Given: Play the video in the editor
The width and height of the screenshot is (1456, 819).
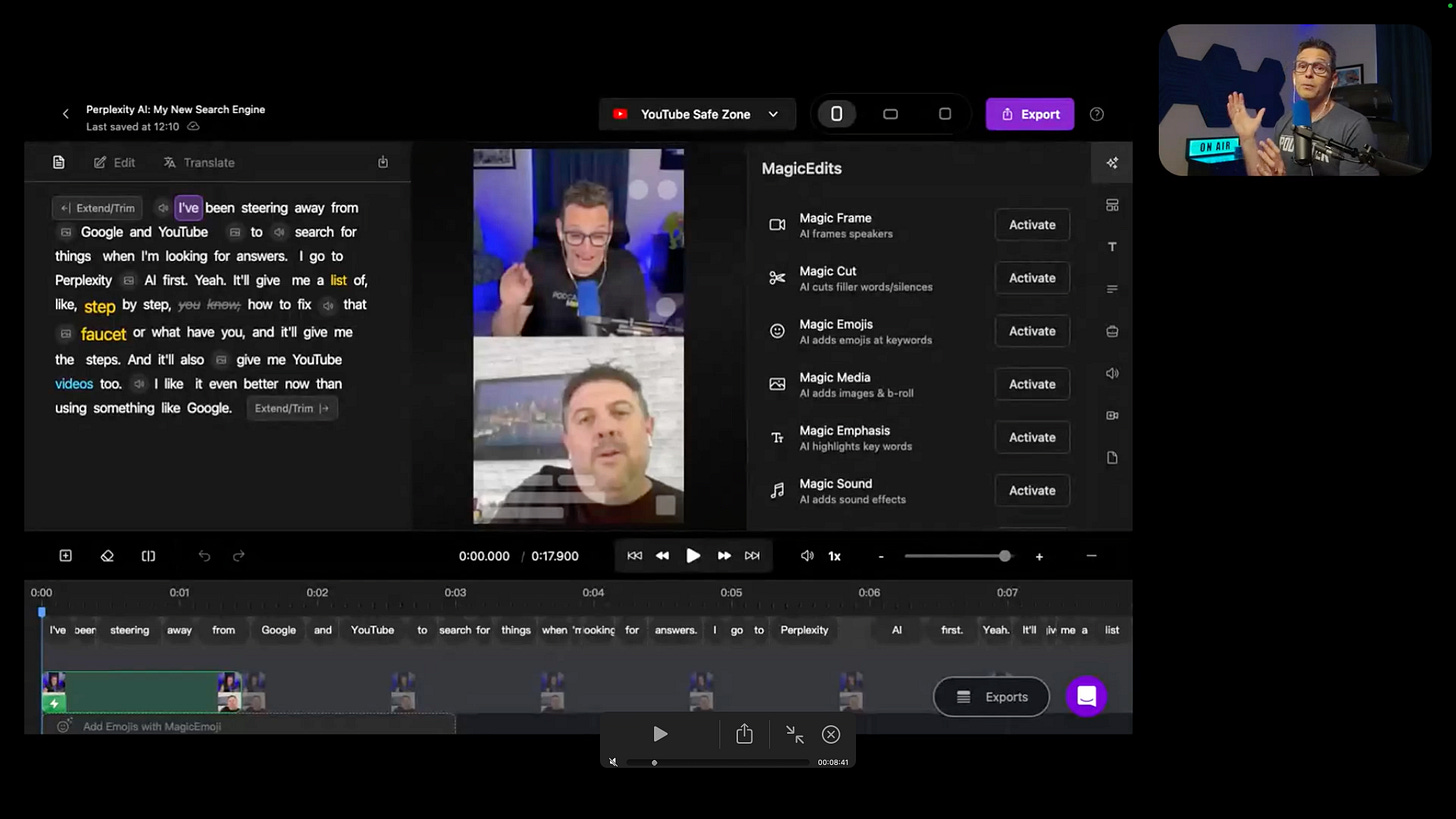Looking at the screenshot, I should click(x=693, y=556).
